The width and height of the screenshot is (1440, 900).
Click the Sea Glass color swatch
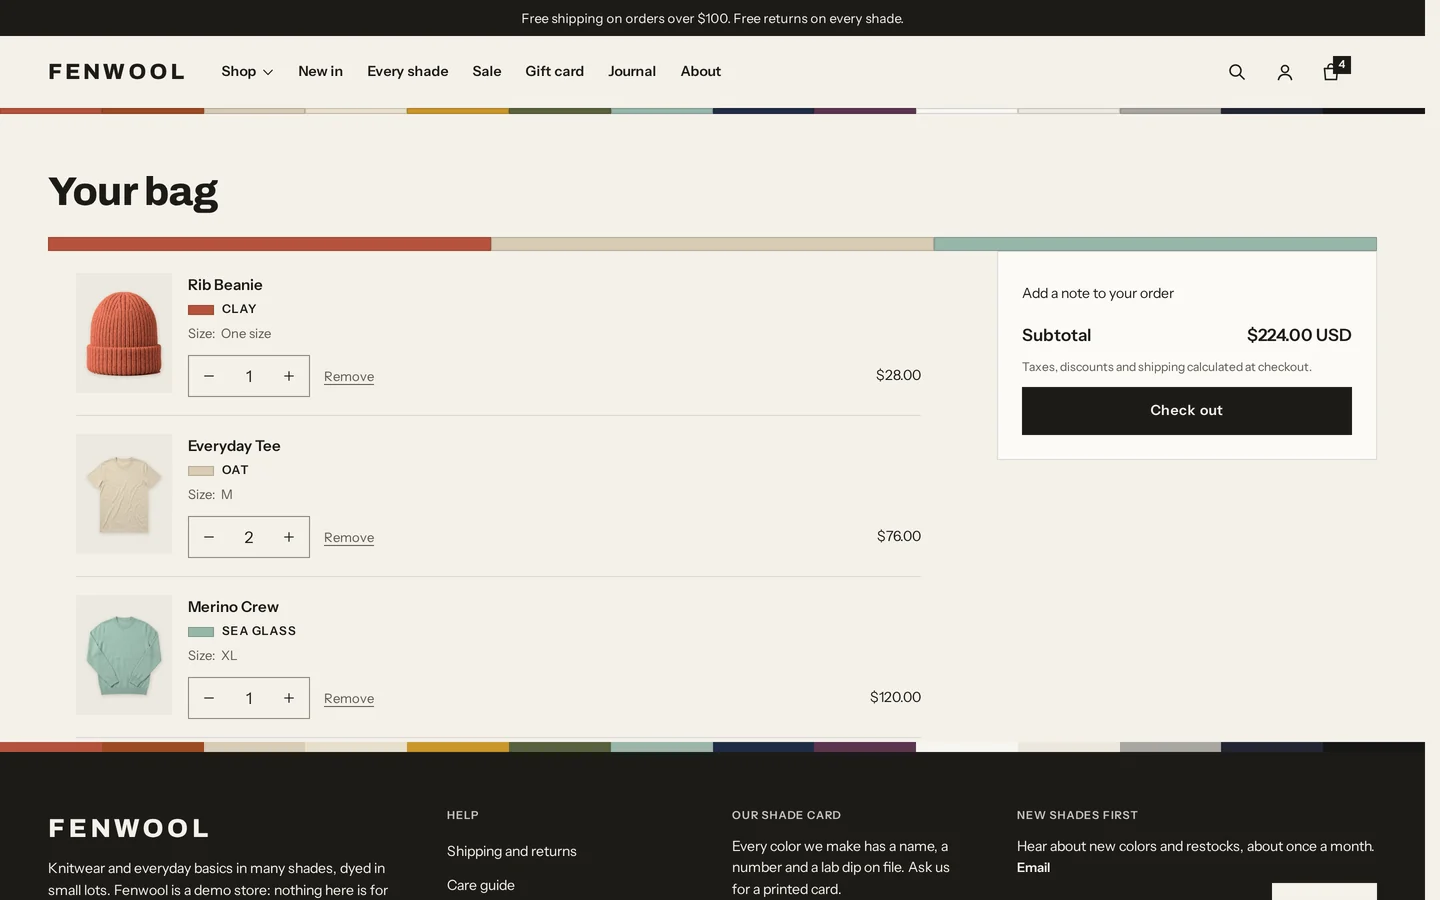click(201, 632)
